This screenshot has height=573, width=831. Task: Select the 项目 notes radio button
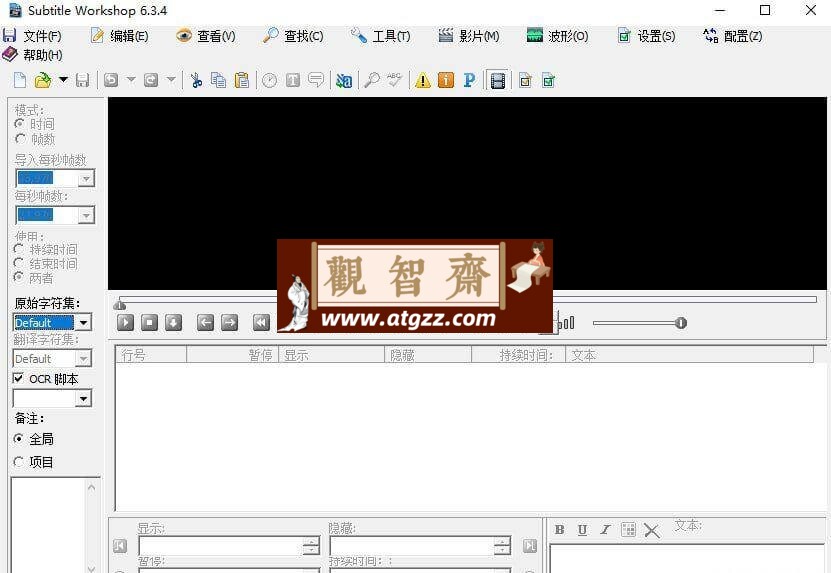19,462
